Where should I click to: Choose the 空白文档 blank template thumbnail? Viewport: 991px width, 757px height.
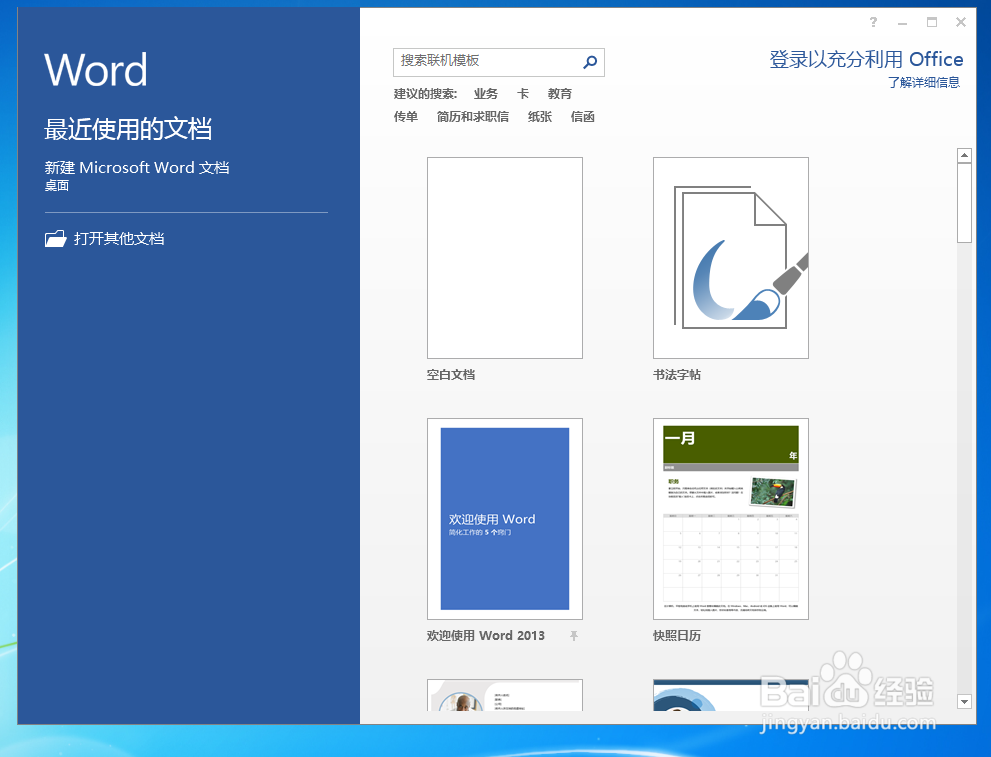[505, 258]
